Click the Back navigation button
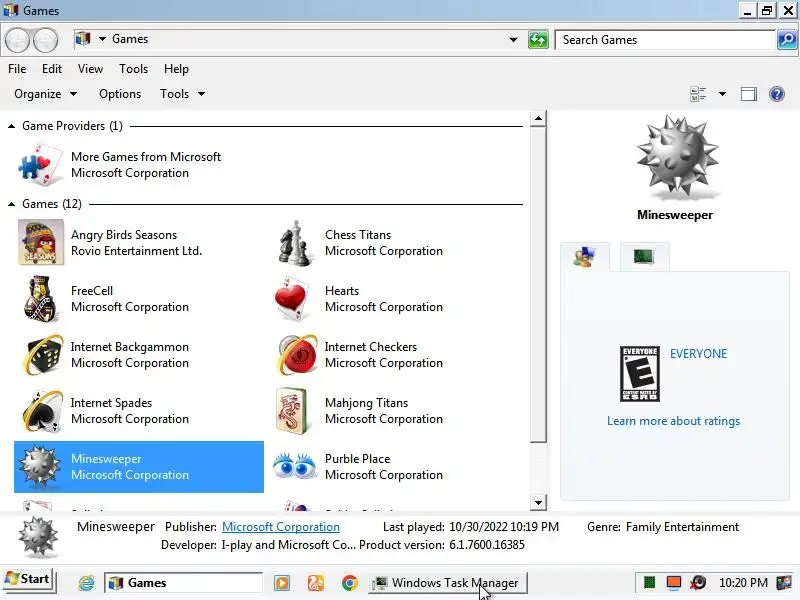 (x=17, y=40)
